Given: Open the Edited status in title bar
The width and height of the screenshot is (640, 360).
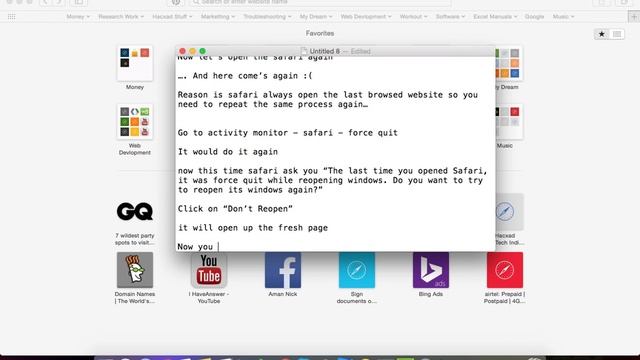Looking at the screenshot, I should coord(360,51).
